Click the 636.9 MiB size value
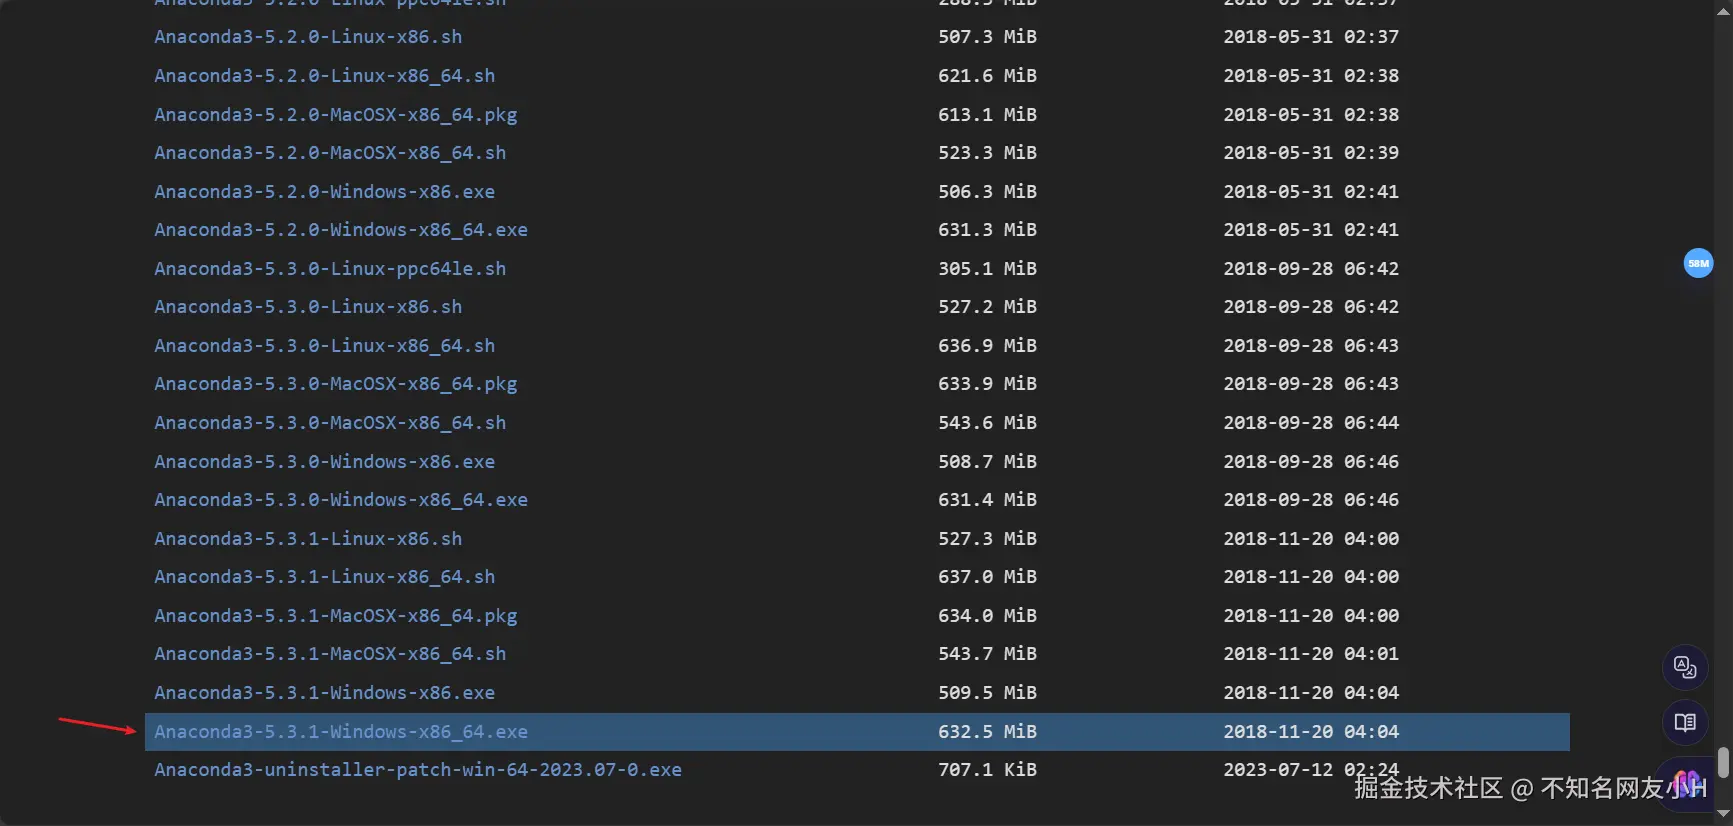 [x=987, y=346]
